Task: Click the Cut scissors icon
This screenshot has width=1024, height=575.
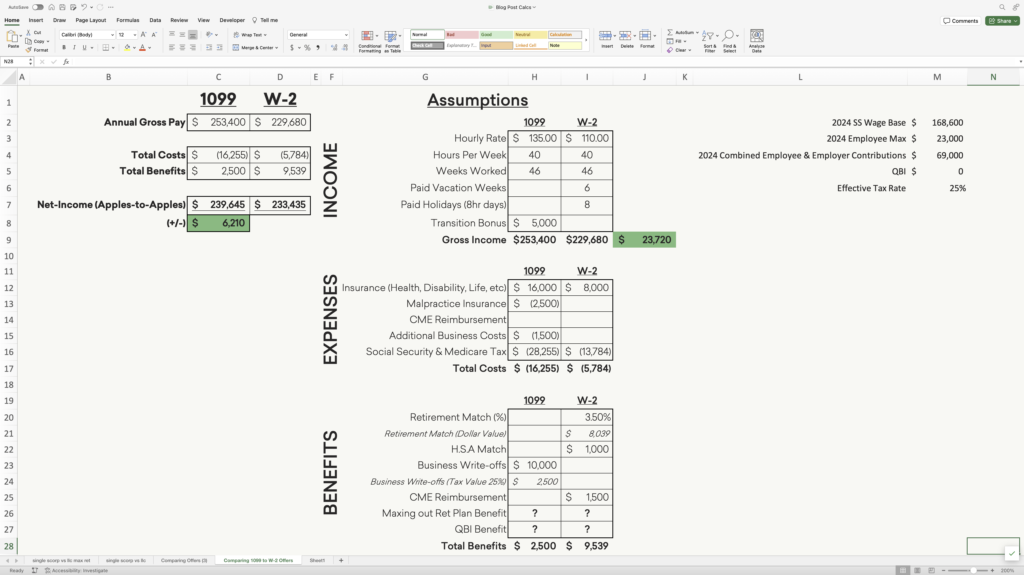Action: [x=28, y=33]
